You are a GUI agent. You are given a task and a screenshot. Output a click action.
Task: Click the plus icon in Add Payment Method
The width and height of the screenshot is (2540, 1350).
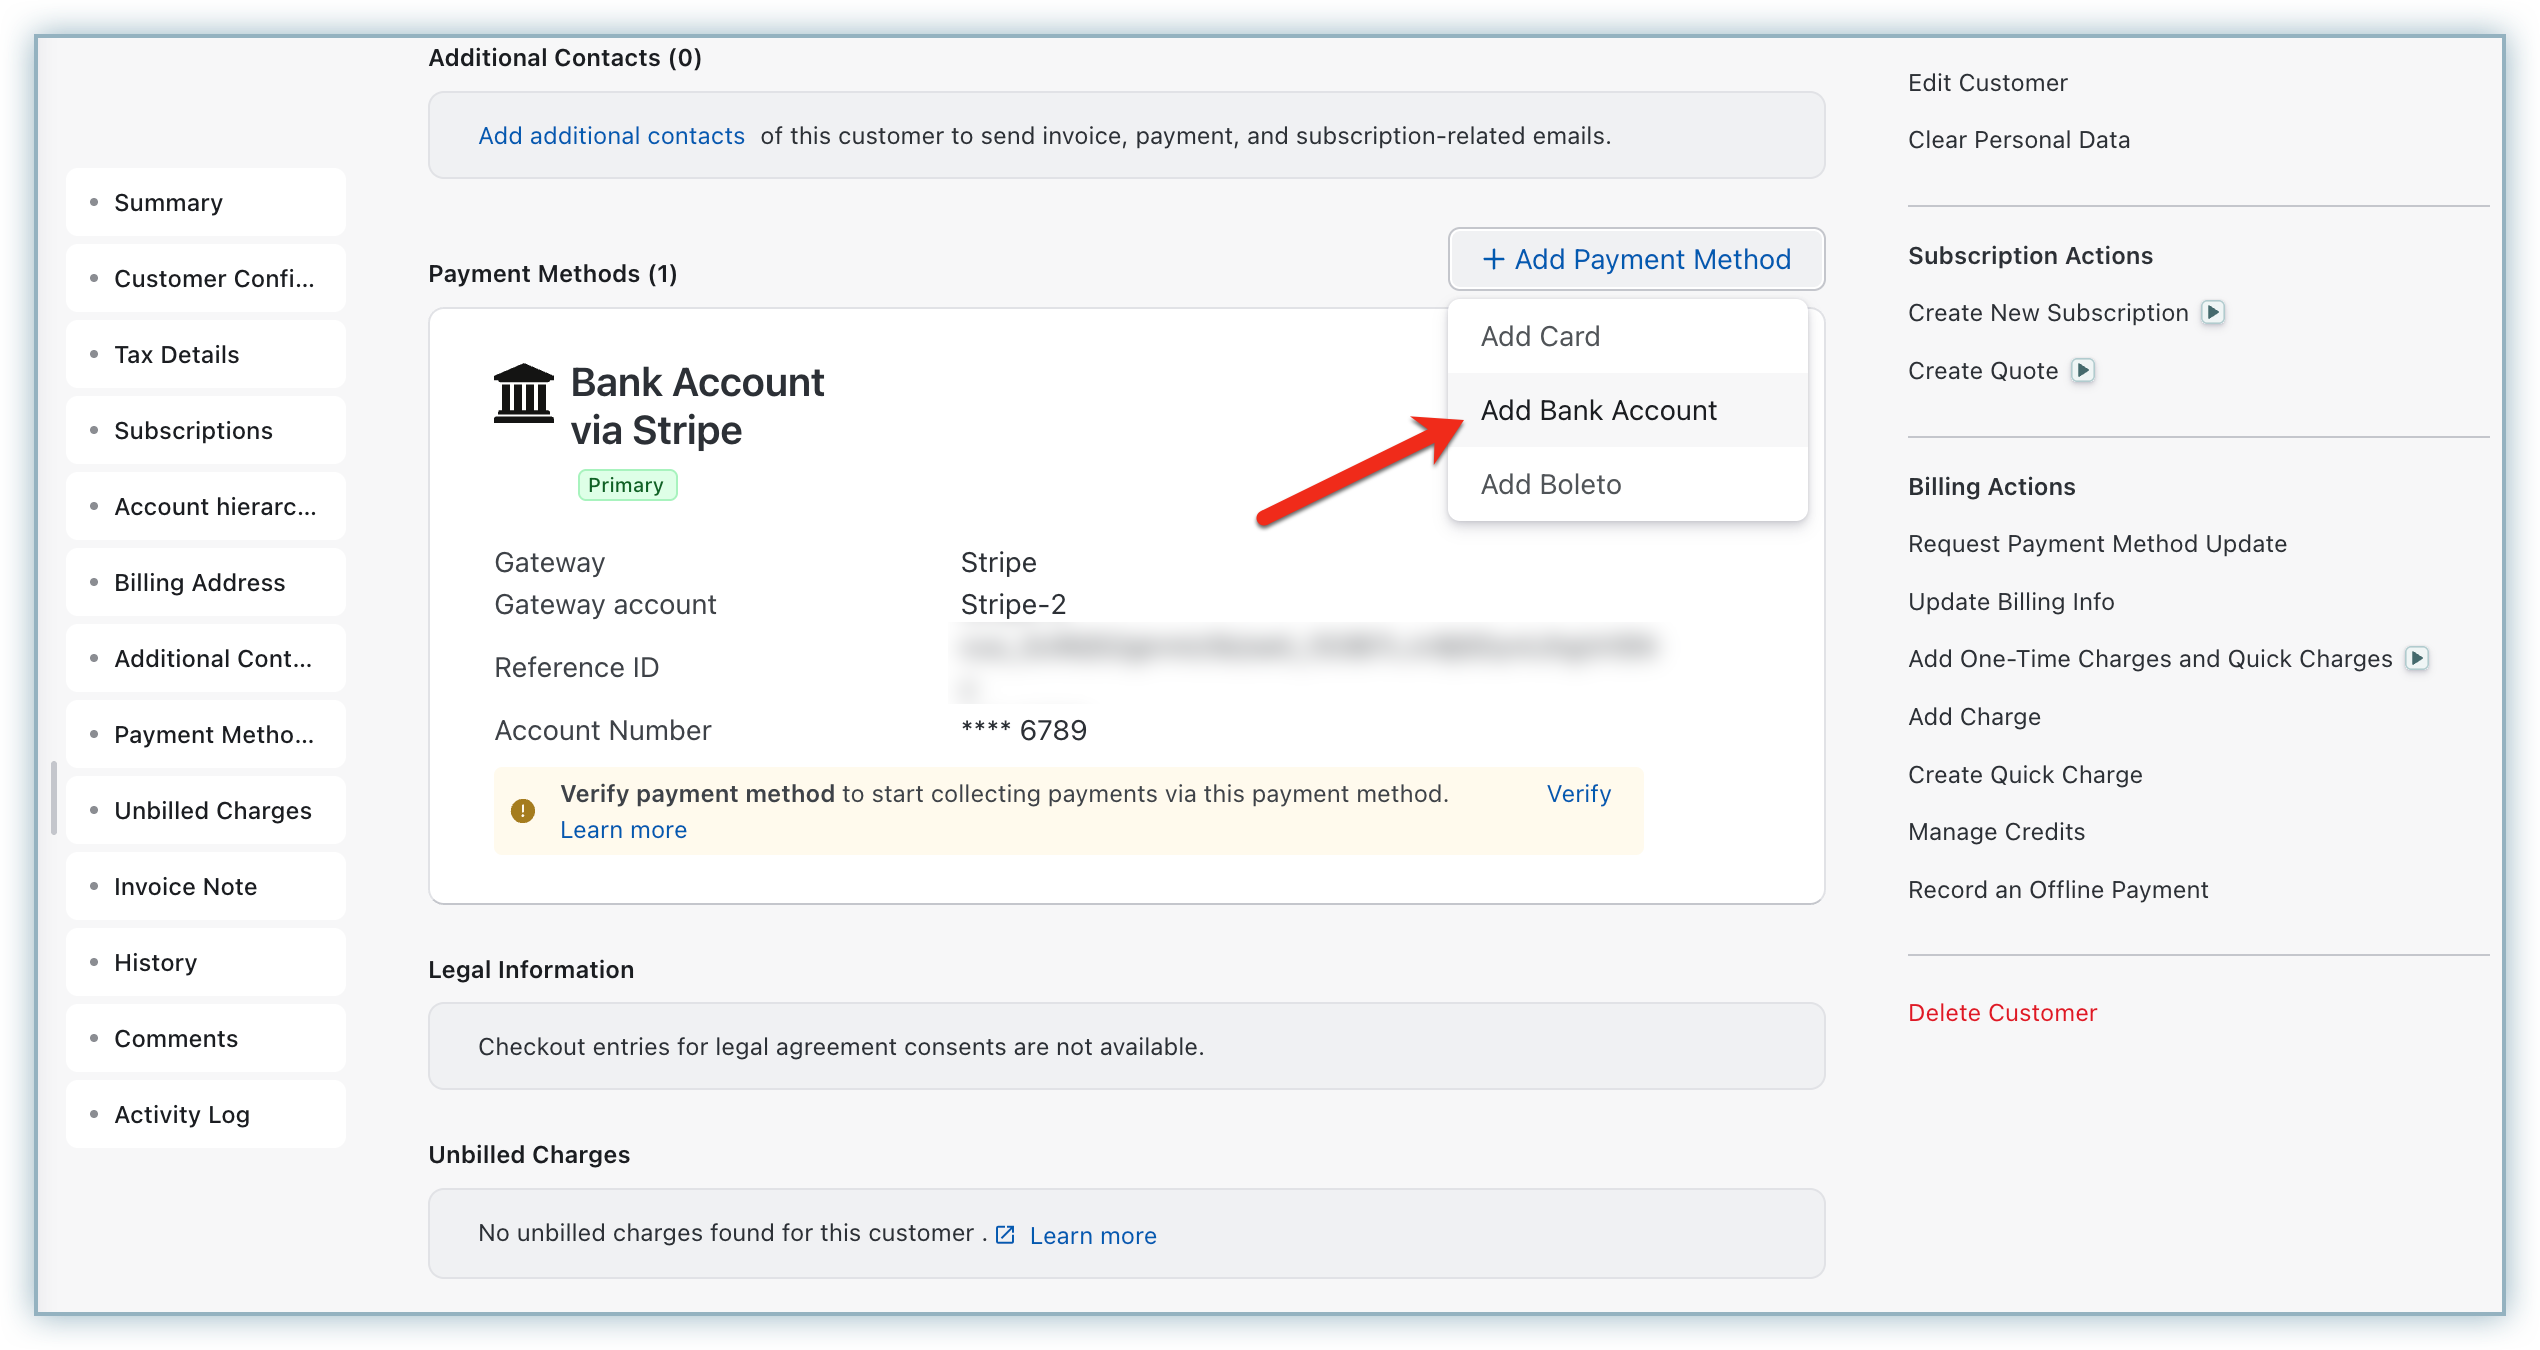1493,259
